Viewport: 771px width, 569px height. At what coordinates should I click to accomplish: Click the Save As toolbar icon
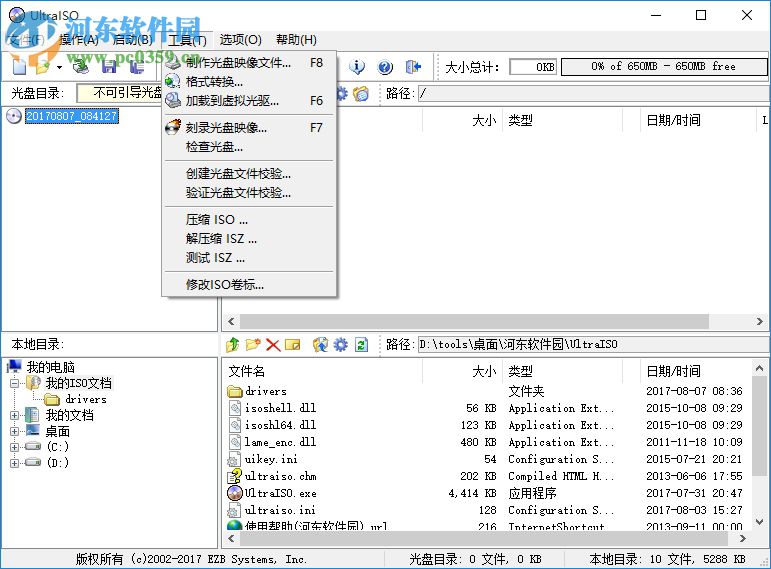click(x=137, y=66)
